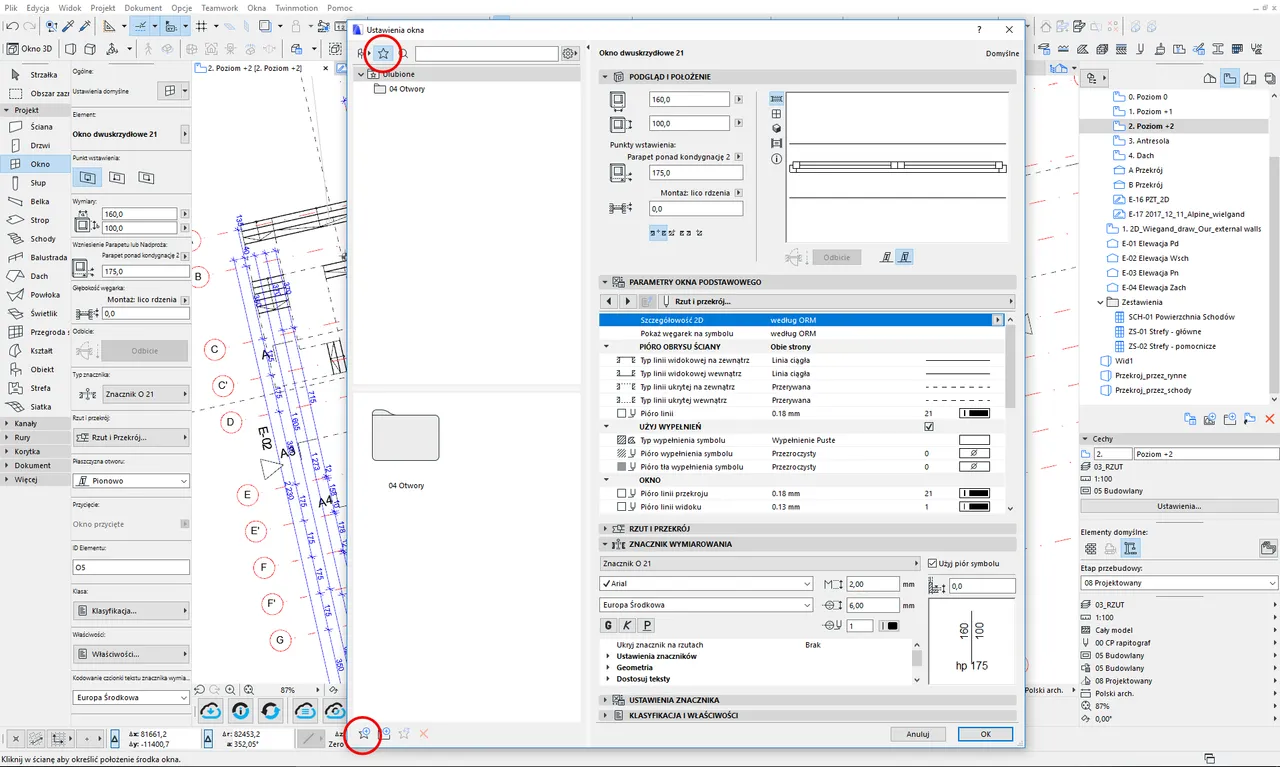Expand the USTAWIENIA ZNACZNIKA section
The width and height of the screenshot is (1280, 767).
pos(605,700)
